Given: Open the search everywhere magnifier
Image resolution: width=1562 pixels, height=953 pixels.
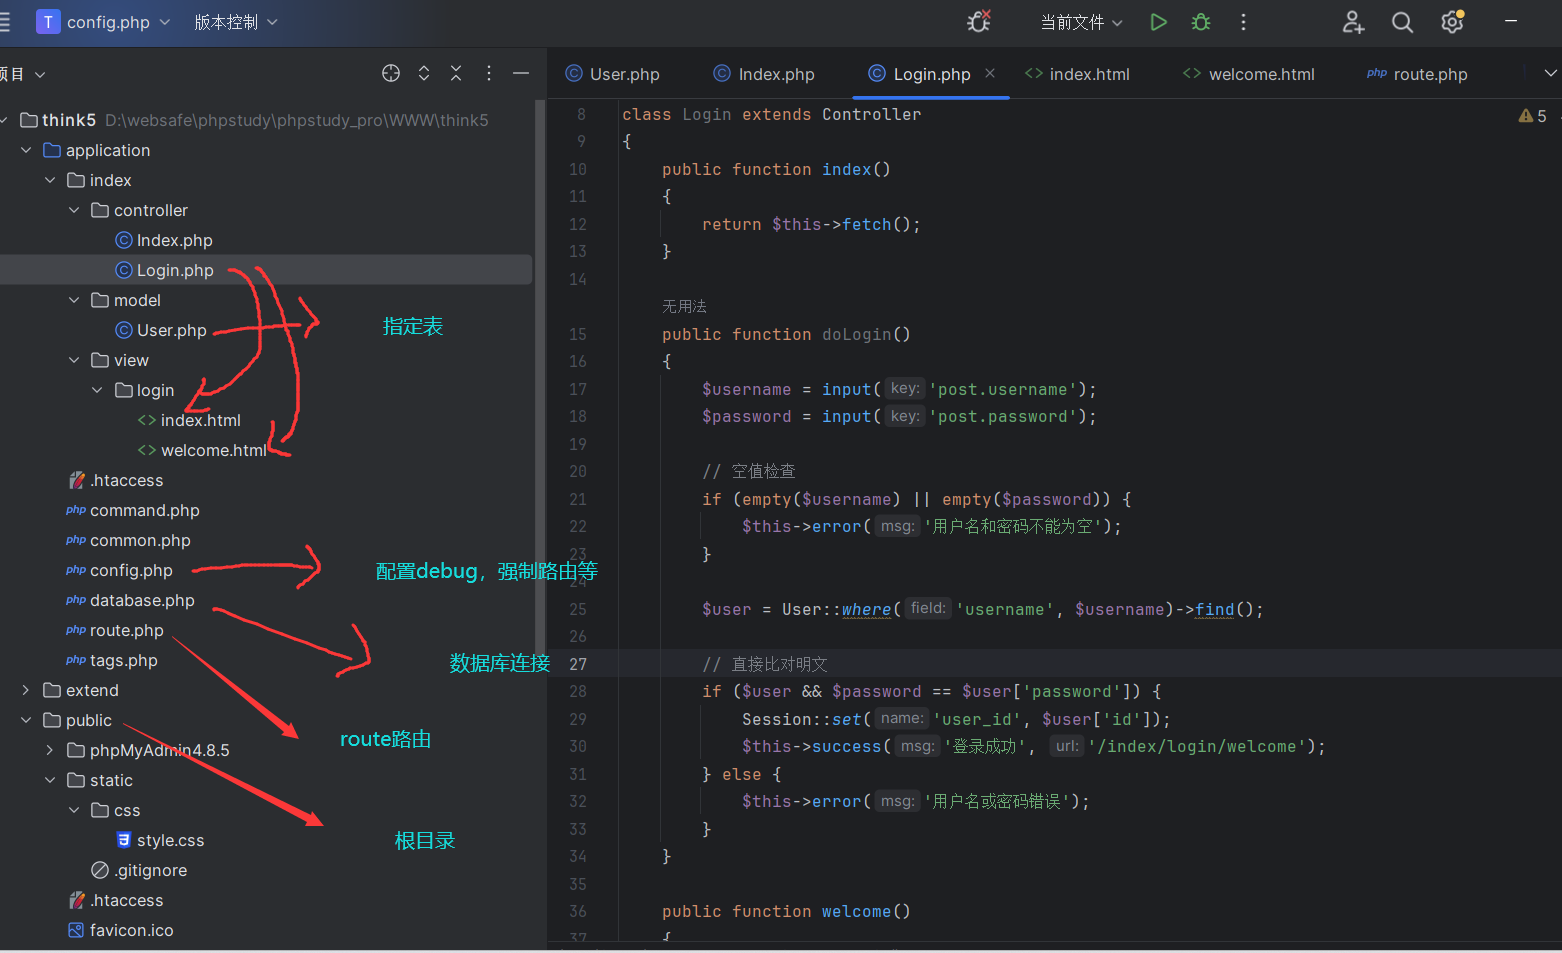Looking at the screenshot, I should click(1402, 22).
